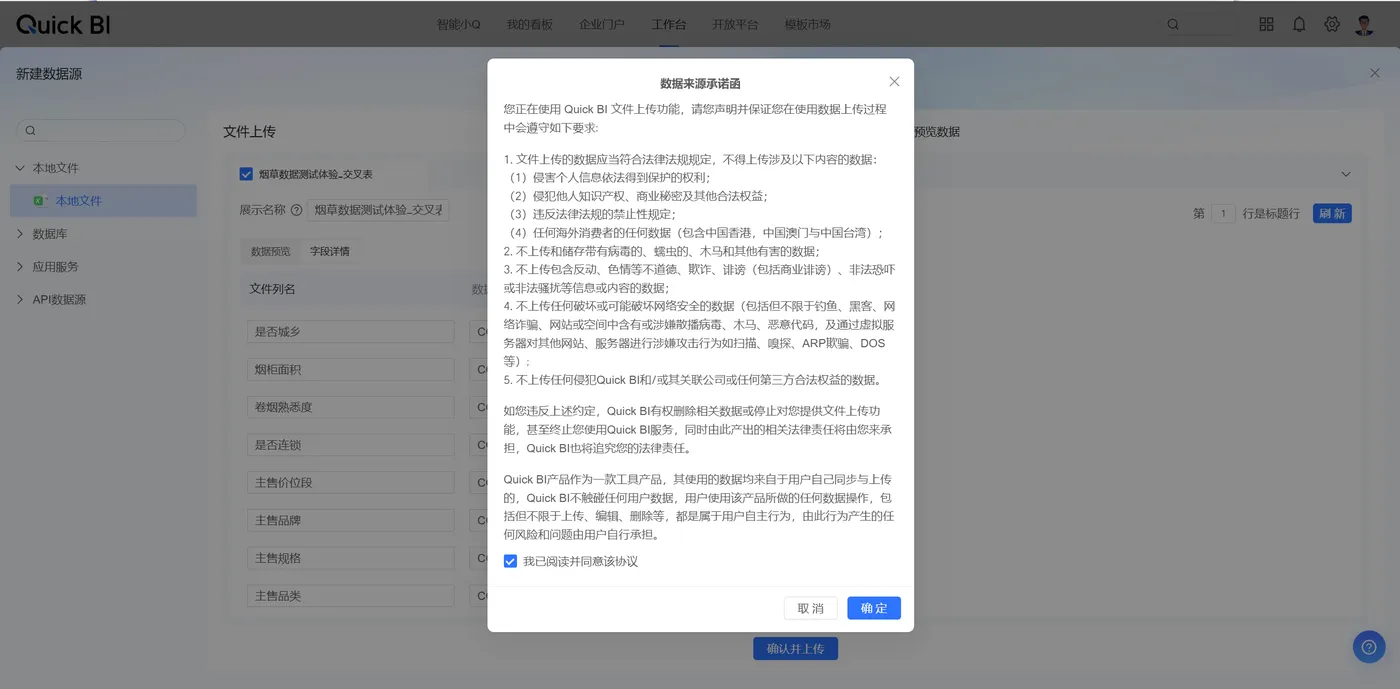Click the 烟柜面积 column name field
The width and height of the screenshot is (1400, 689).
351,370
